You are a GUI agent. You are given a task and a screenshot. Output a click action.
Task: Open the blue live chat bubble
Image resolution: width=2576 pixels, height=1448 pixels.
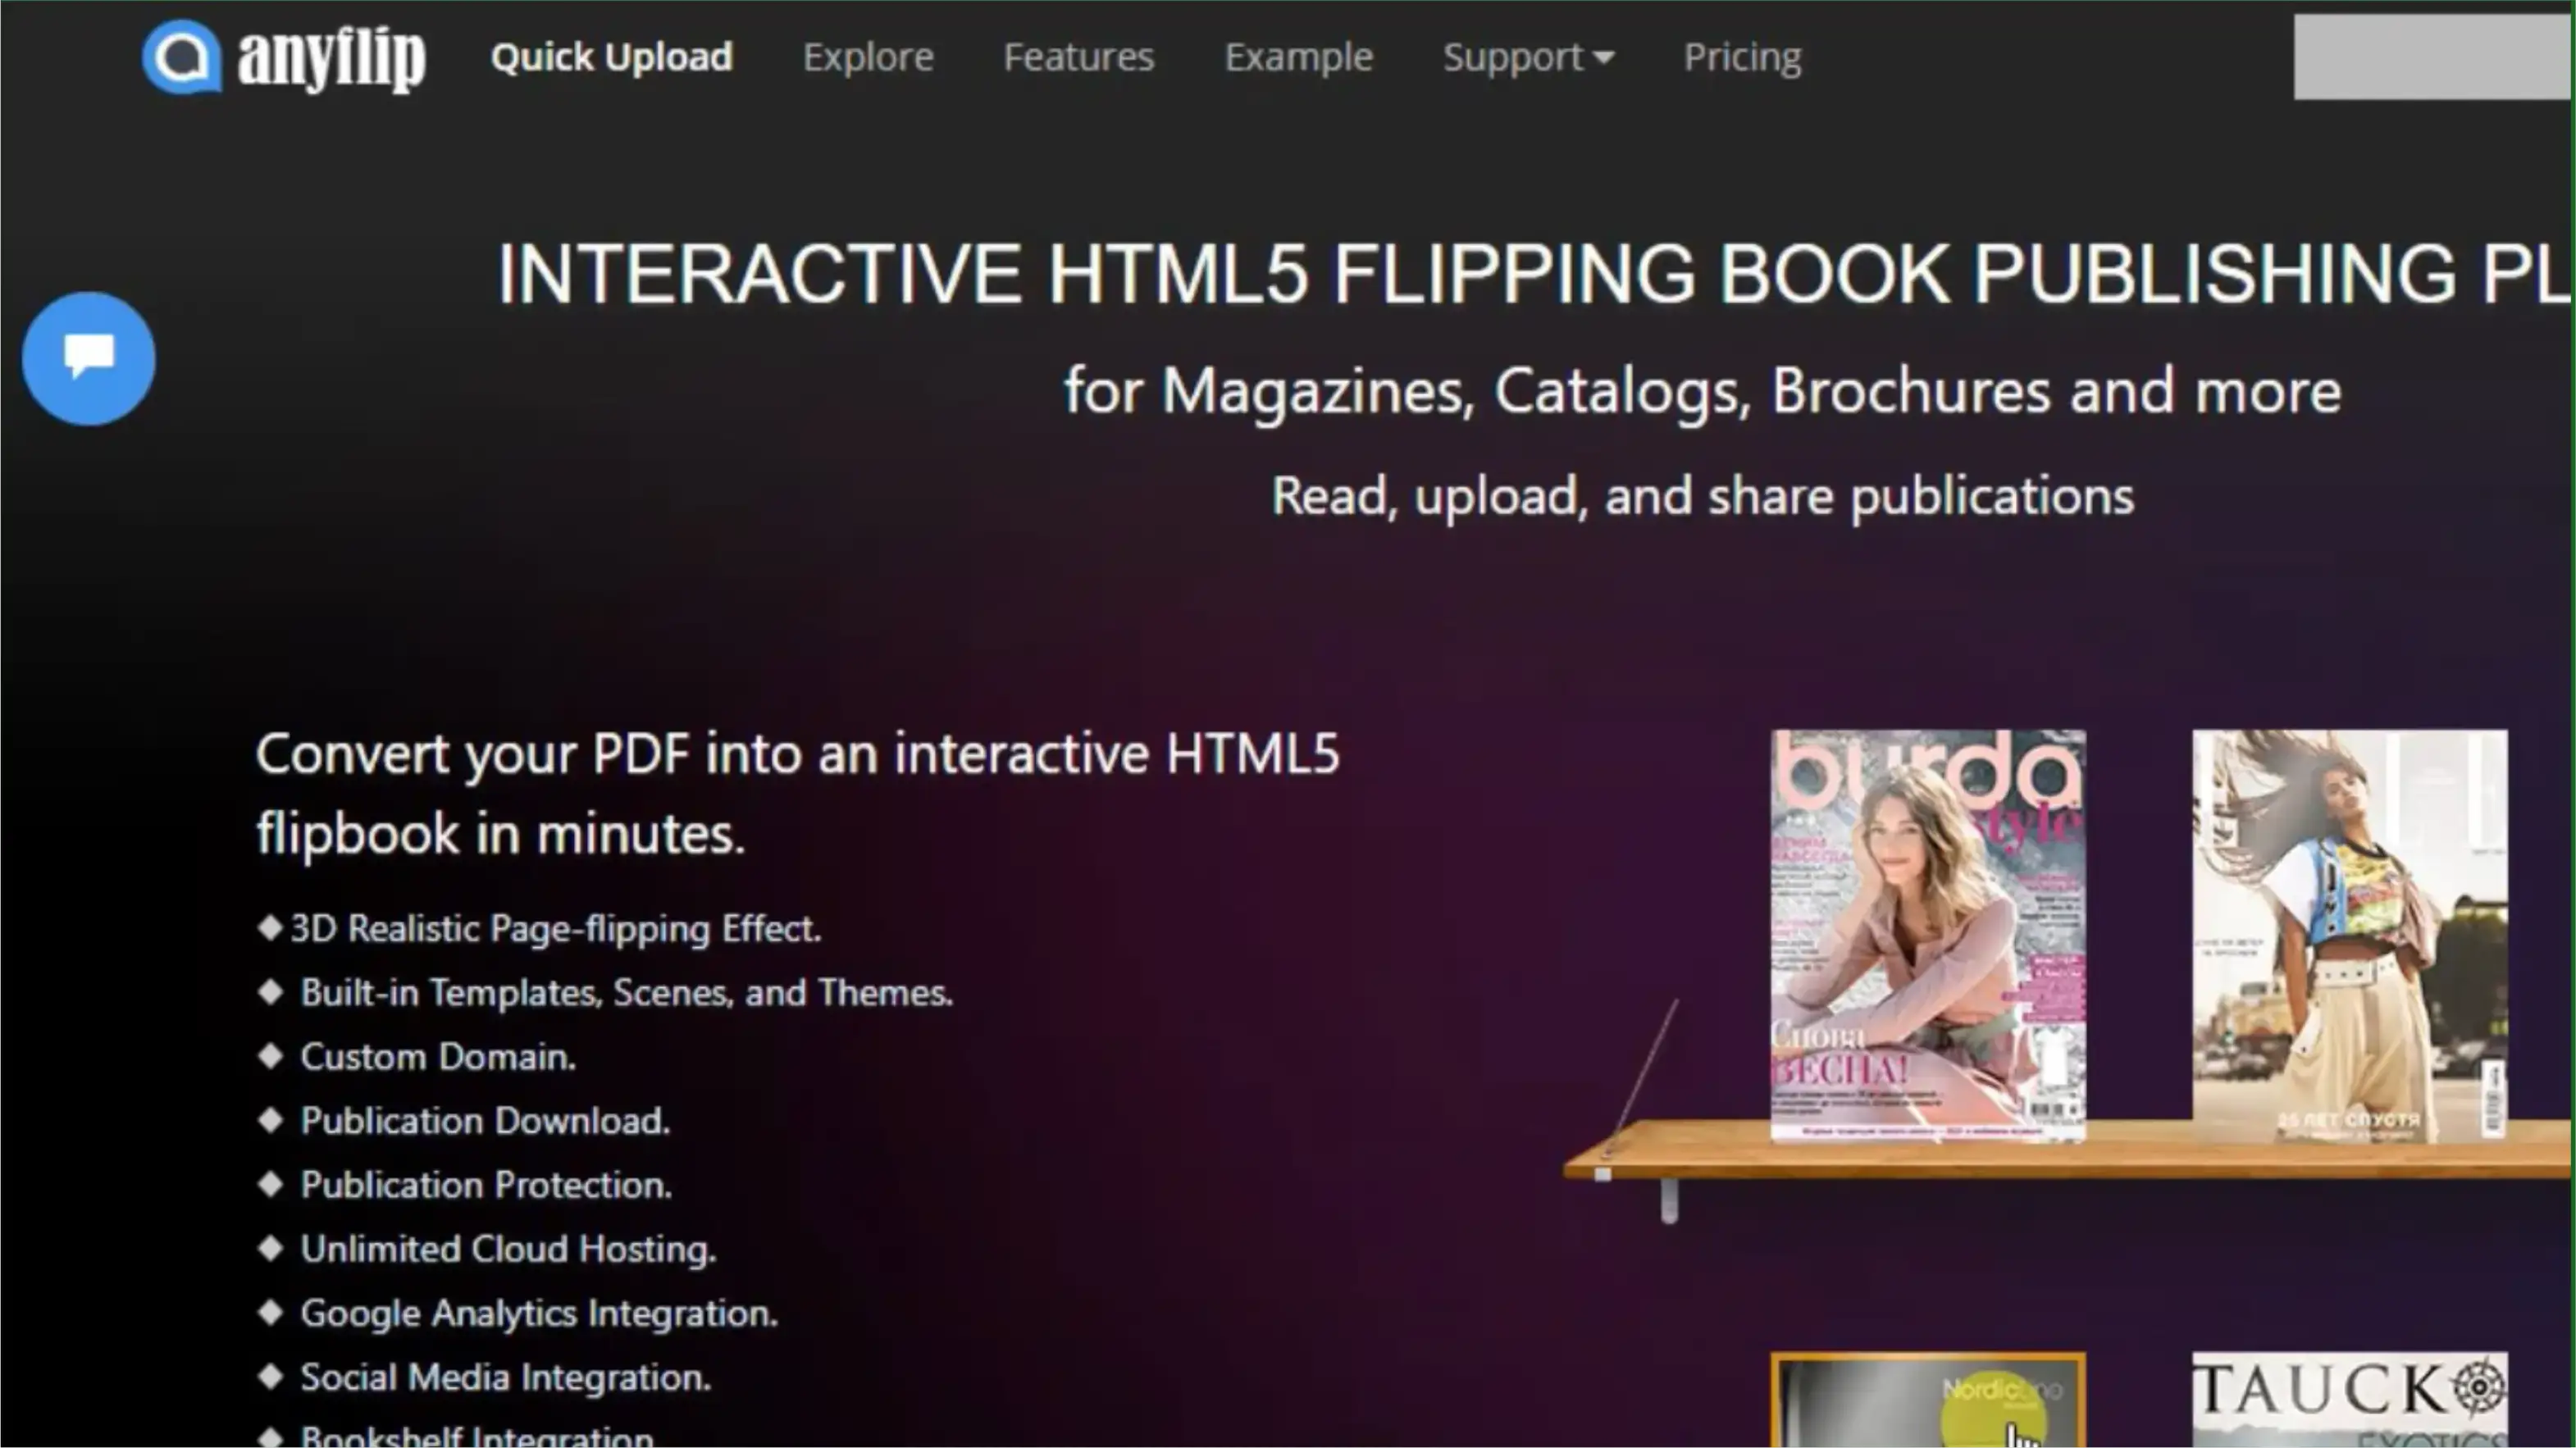(x=89, y=358)
